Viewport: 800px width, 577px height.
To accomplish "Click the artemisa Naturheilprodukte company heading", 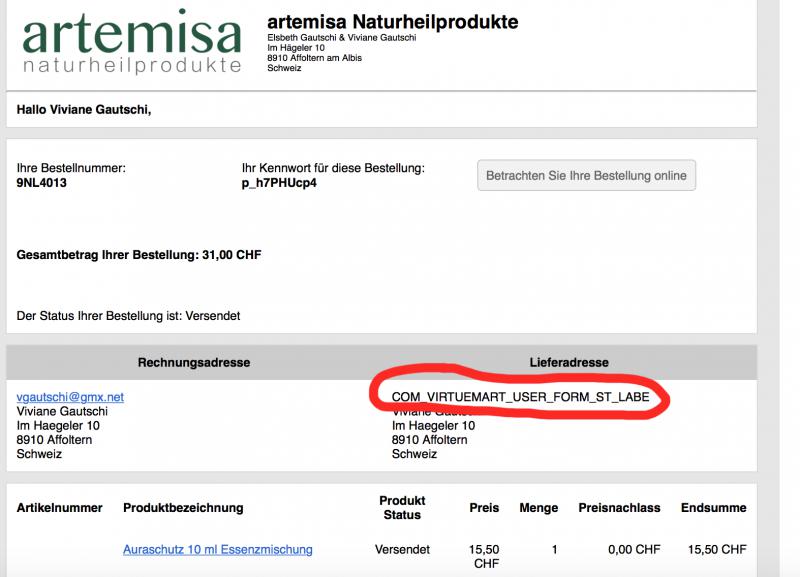I will [x=393, y=22].
